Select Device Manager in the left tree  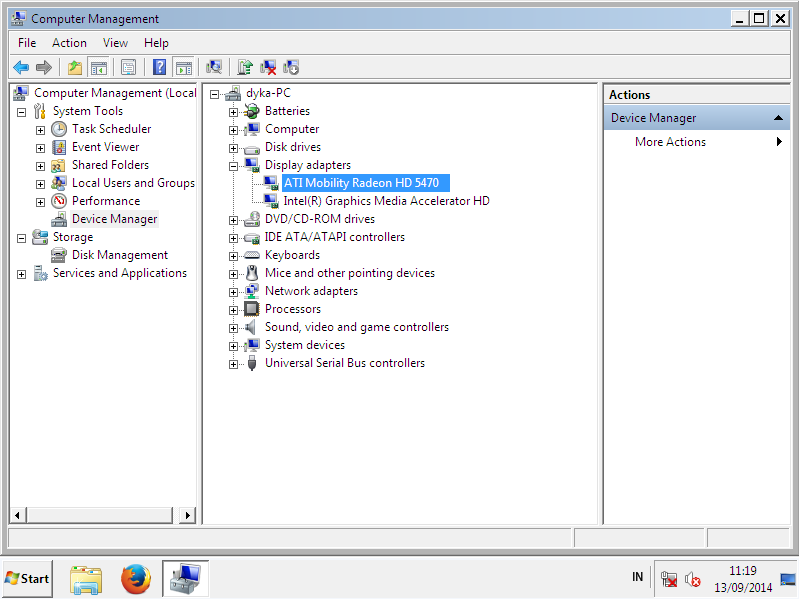coord(115,219)
